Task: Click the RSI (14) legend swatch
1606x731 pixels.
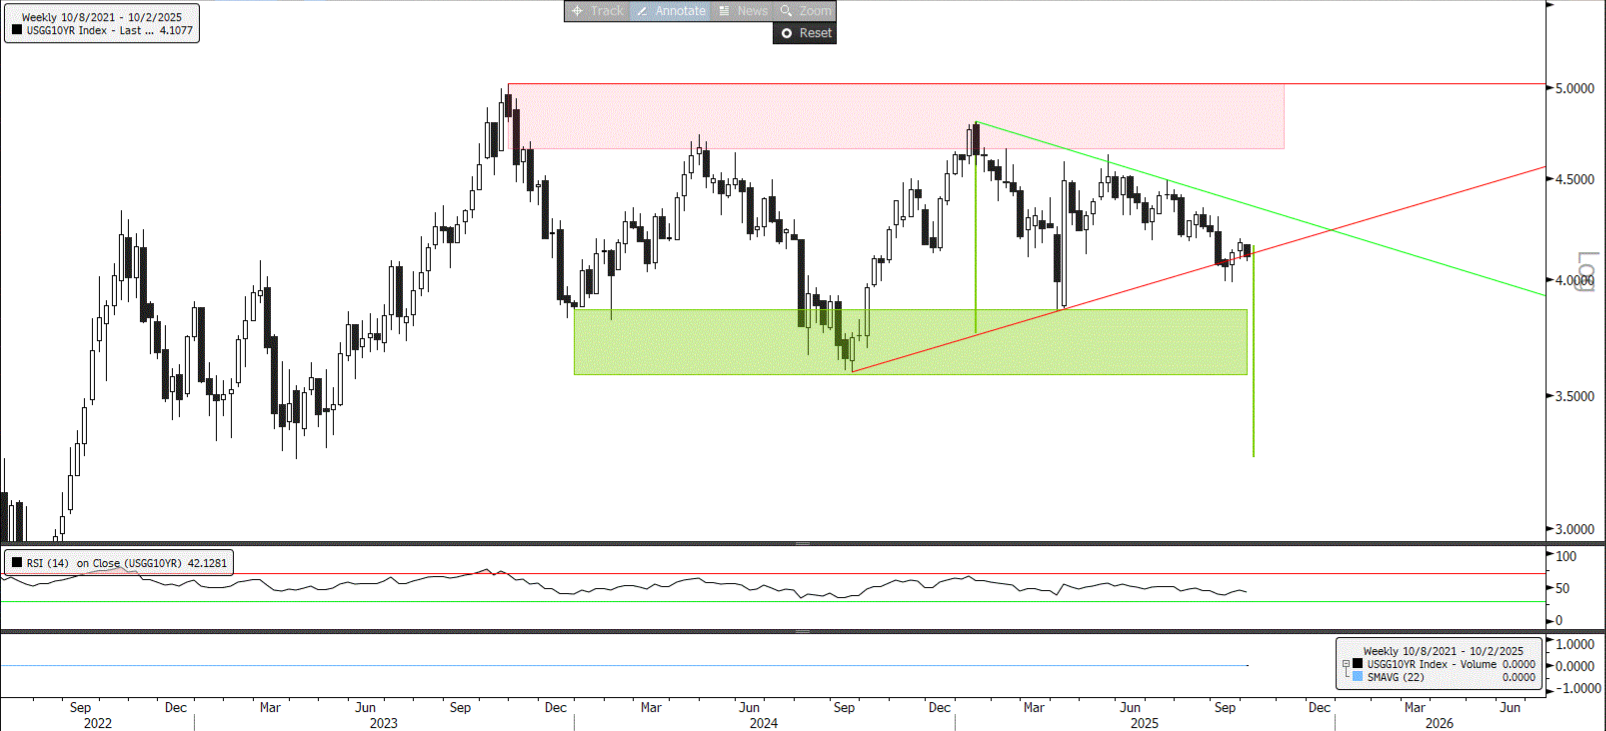Action: (17, 563)
